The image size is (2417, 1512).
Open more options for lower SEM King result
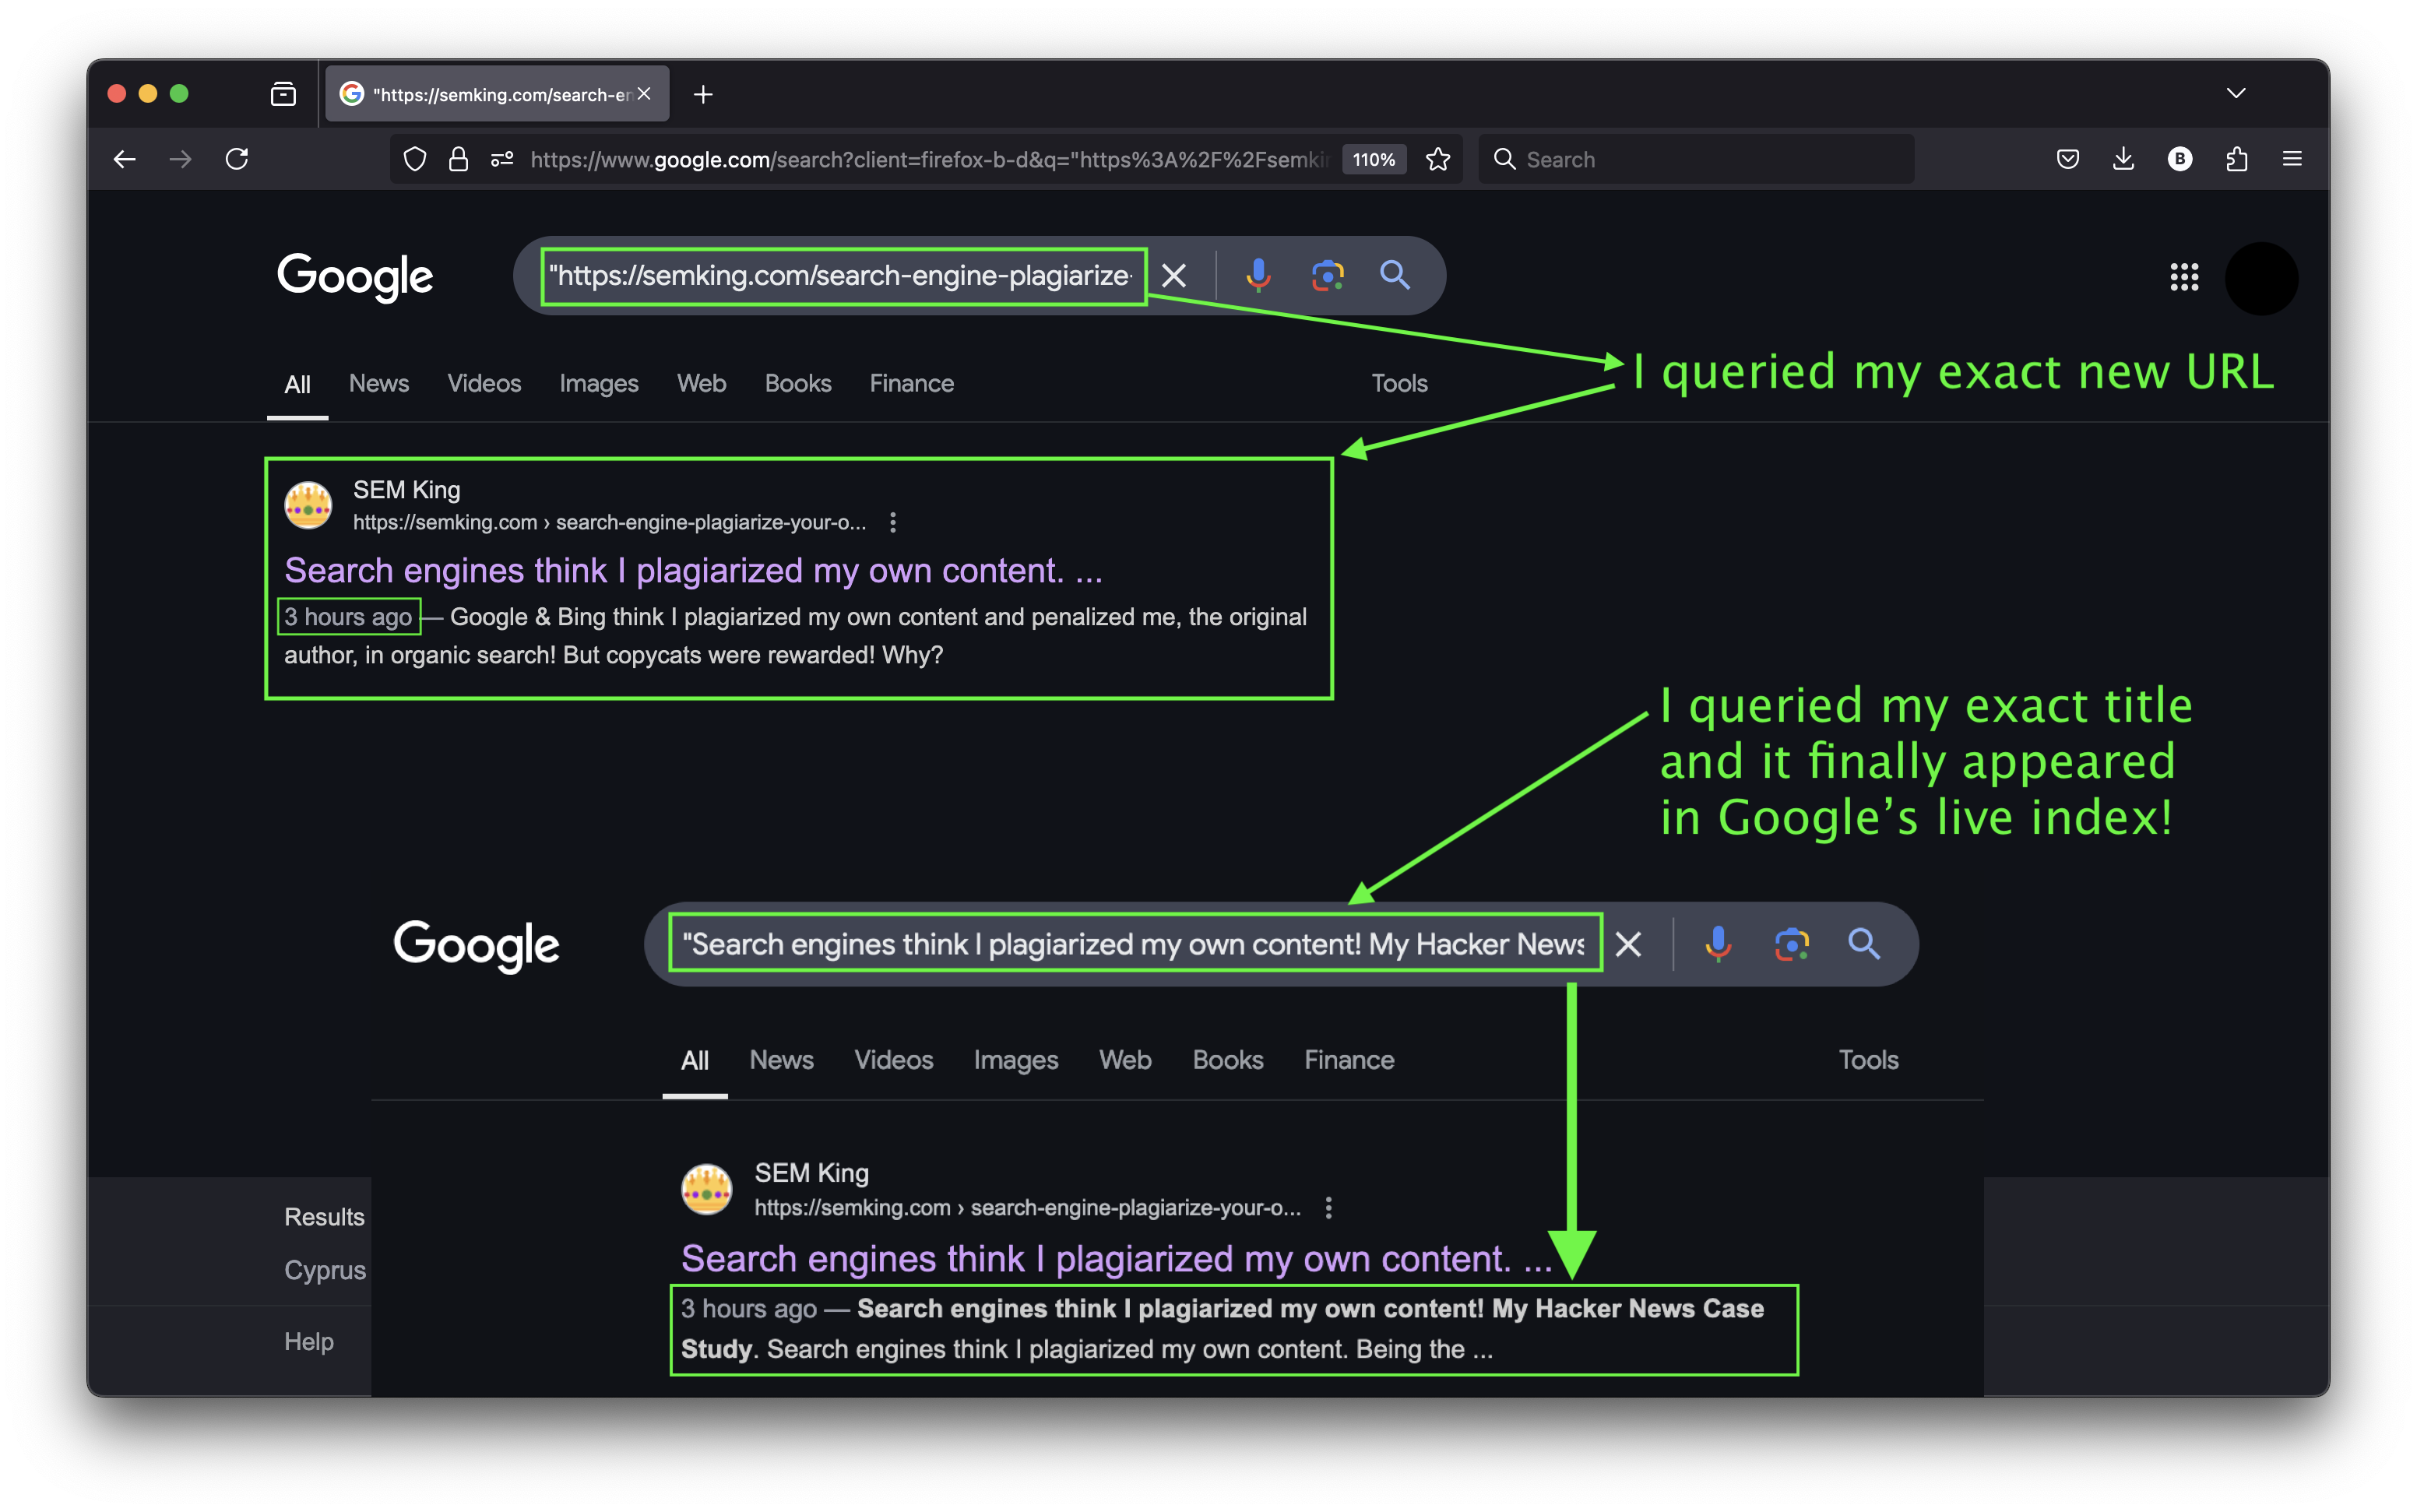tap(1328, 1208)
